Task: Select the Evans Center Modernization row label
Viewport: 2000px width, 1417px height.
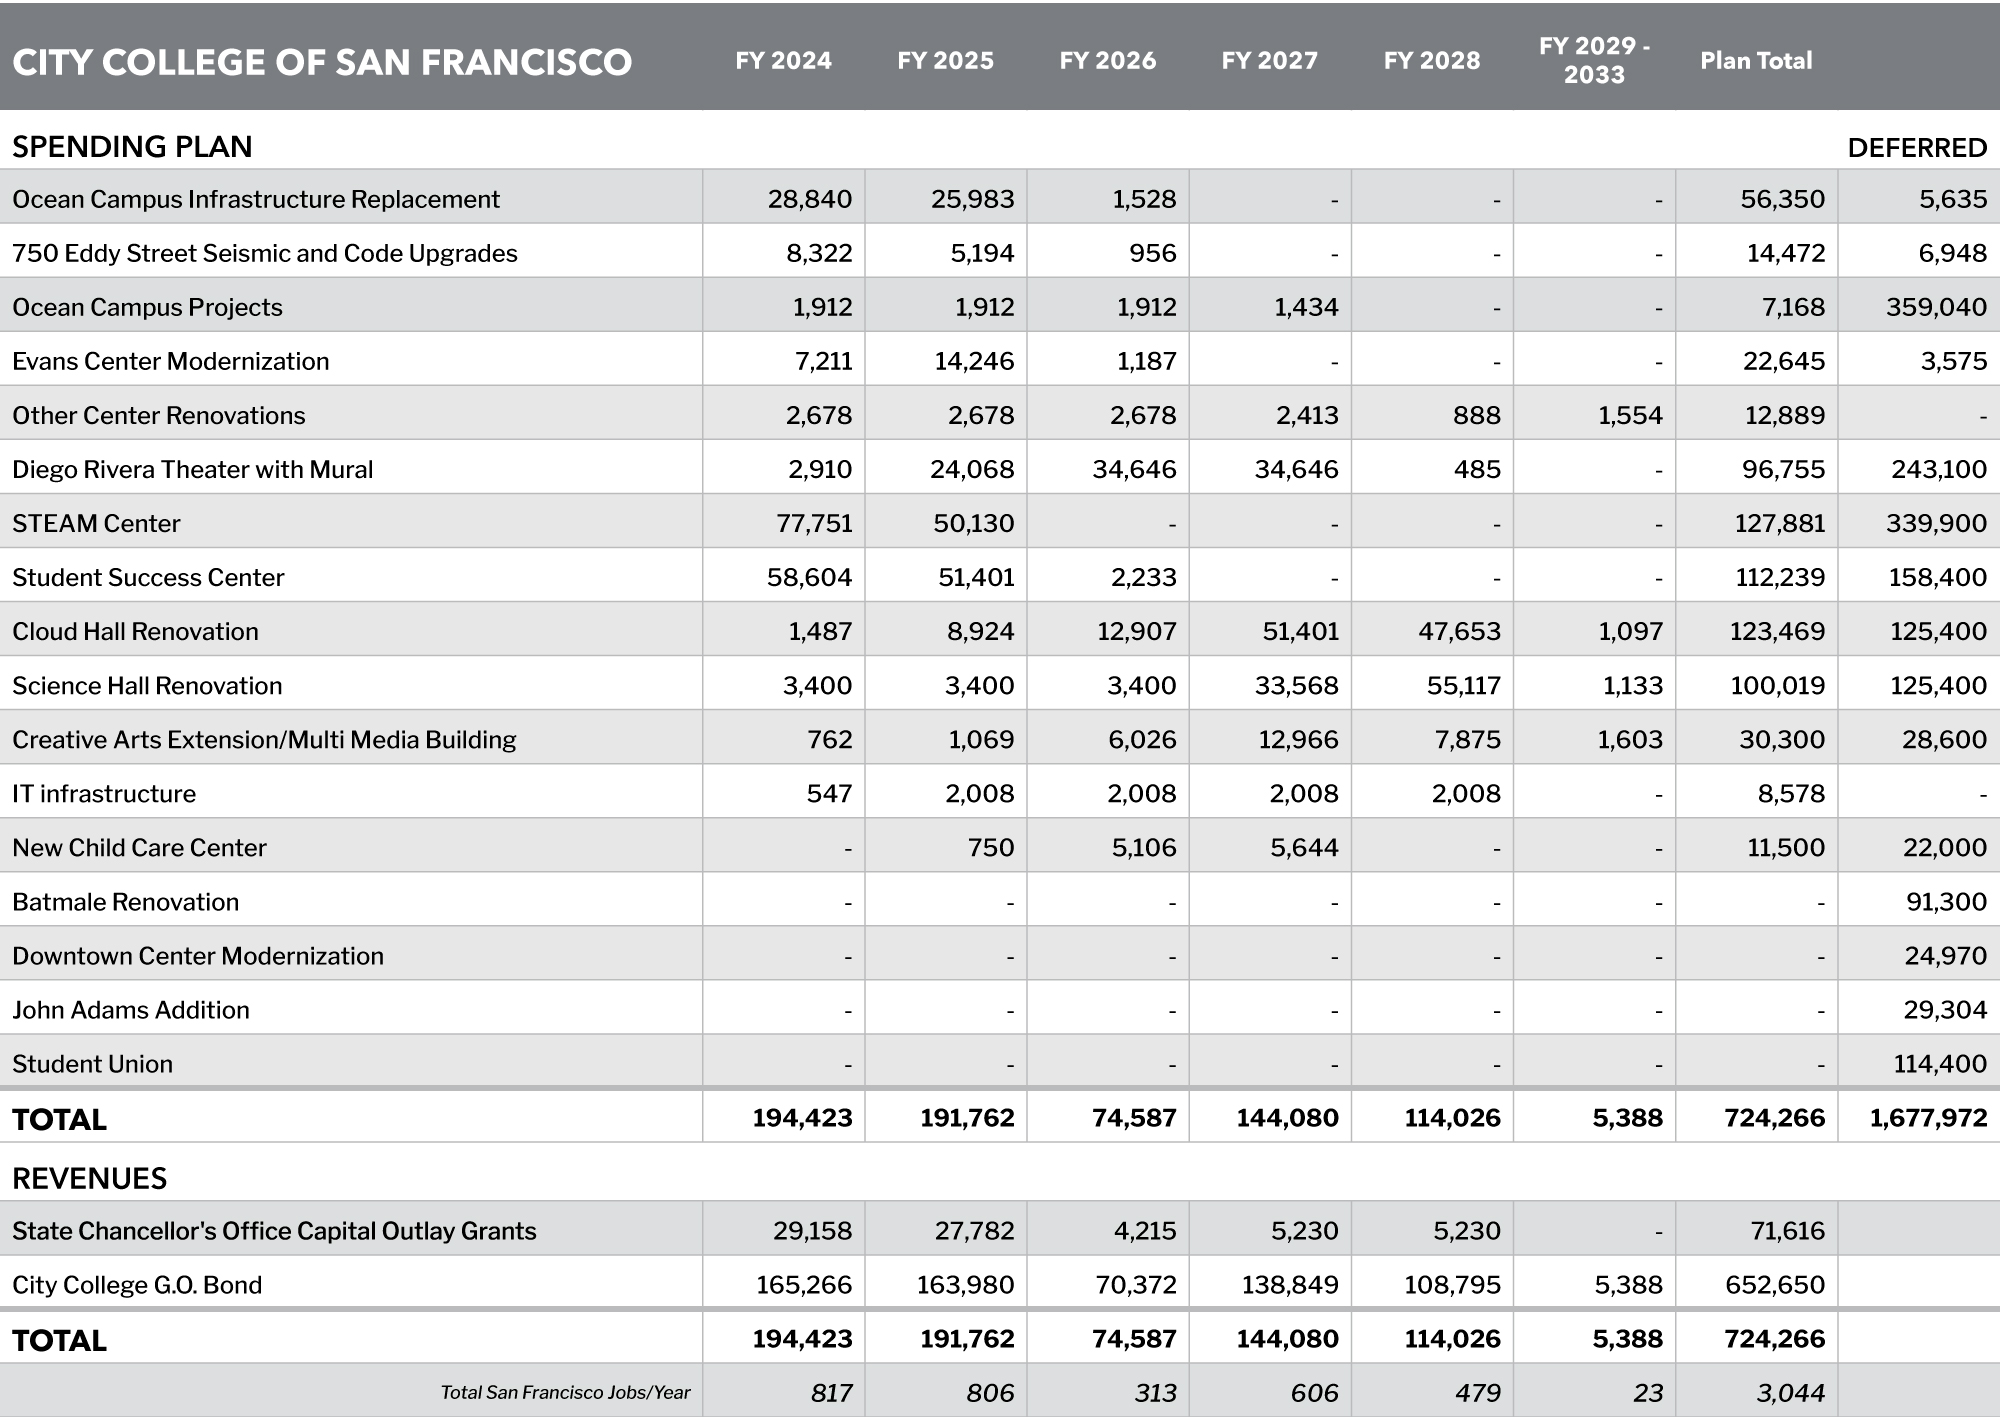Action: click(x=171, y=361)
